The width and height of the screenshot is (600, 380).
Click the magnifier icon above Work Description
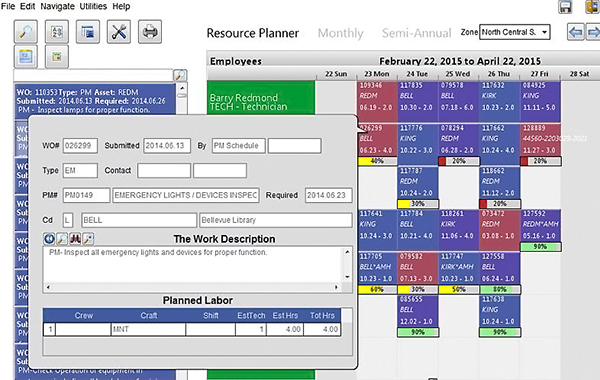click(62, 239)
